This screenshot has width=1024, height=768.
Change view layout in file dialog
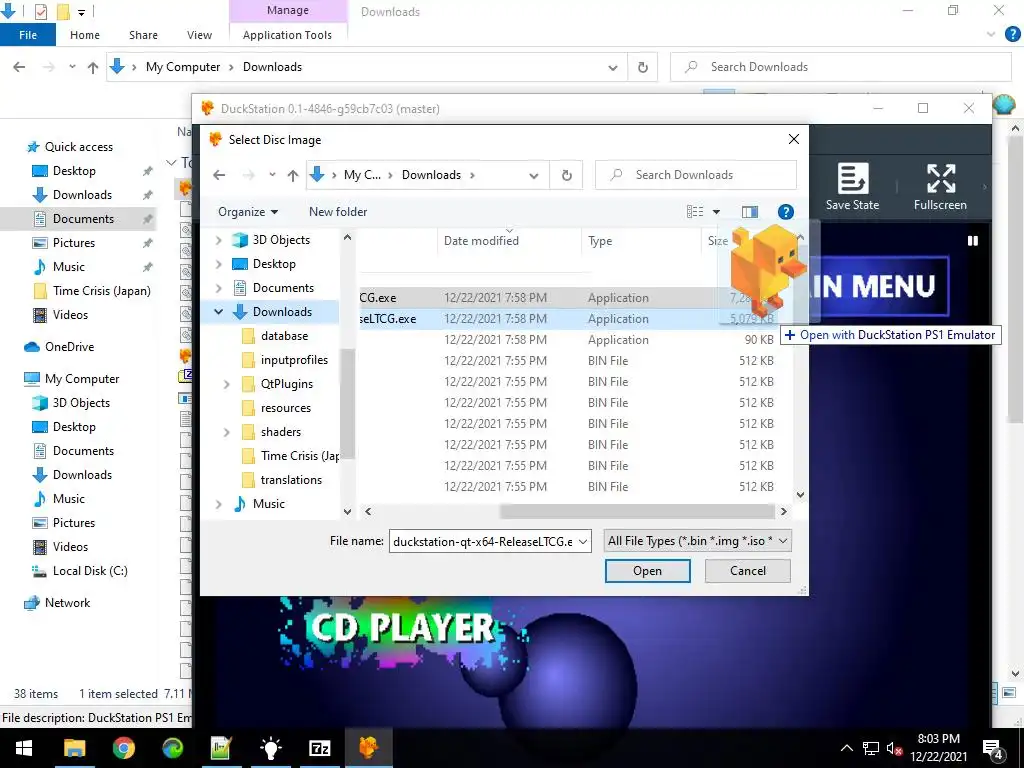695,212
